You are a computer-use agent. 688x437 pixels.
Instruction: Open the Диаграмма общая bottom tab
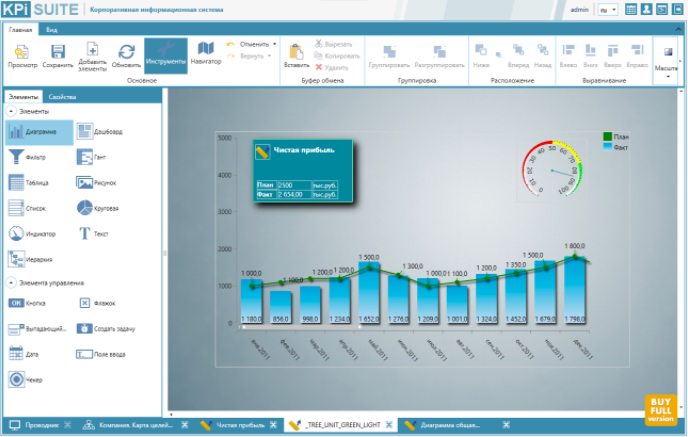443,425
